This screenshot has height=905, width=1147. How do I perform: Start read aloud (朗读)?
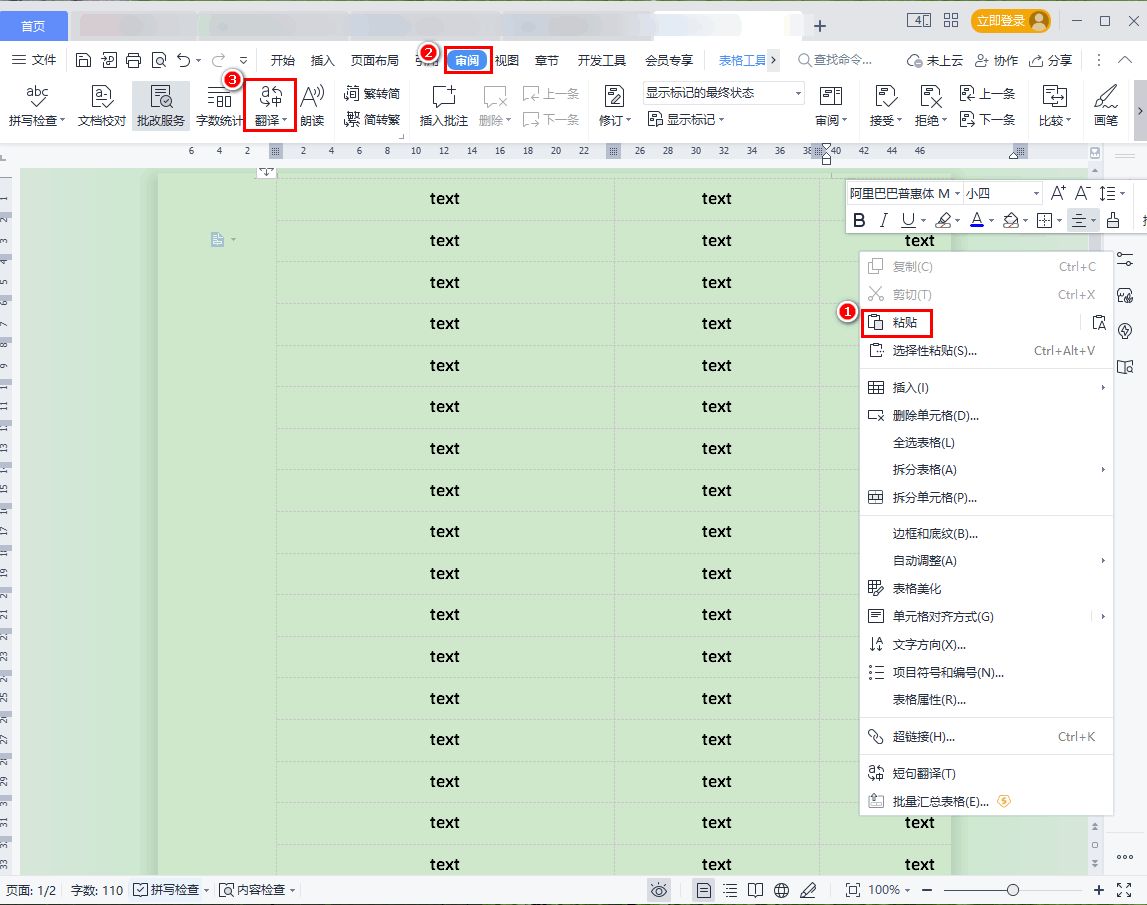[312, 106]
